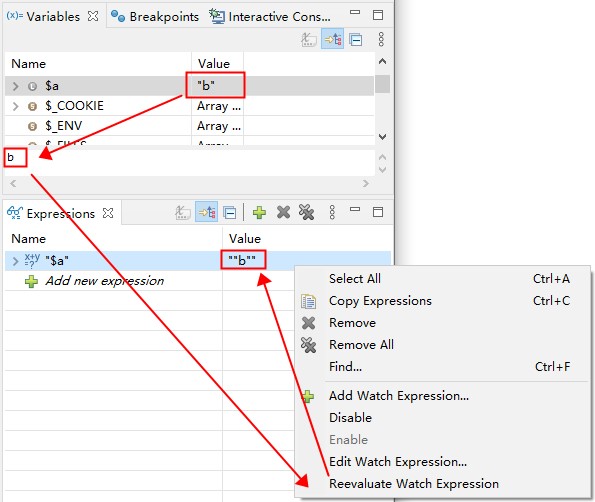Switch to the Breakpoints tab
The height and width of the screenshot is (502, 595).
click(x=155, y=17)
